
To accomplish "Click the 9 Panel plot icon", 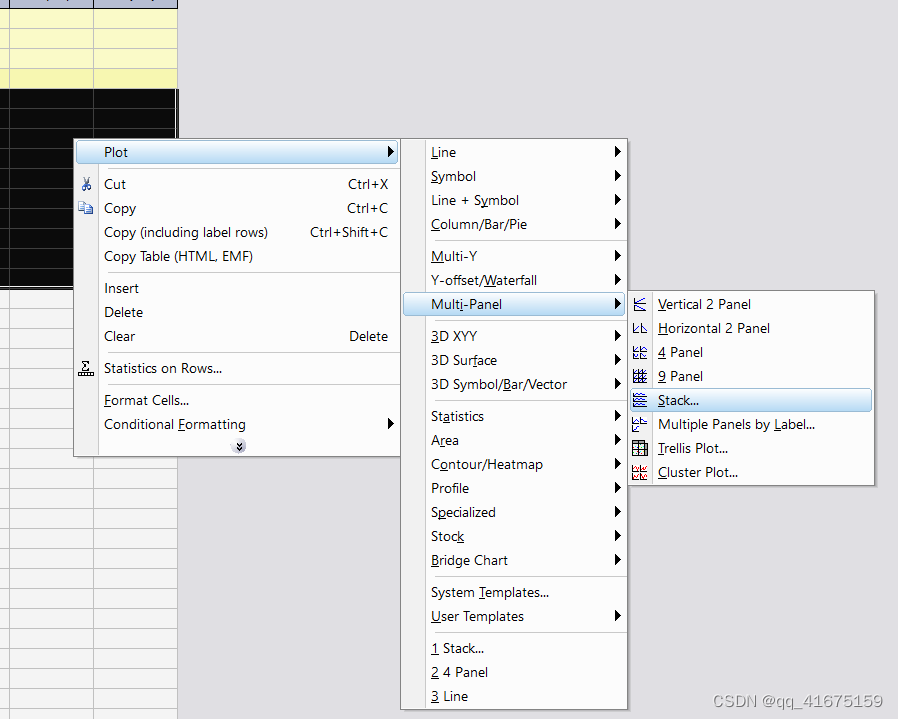I will 641,376.
